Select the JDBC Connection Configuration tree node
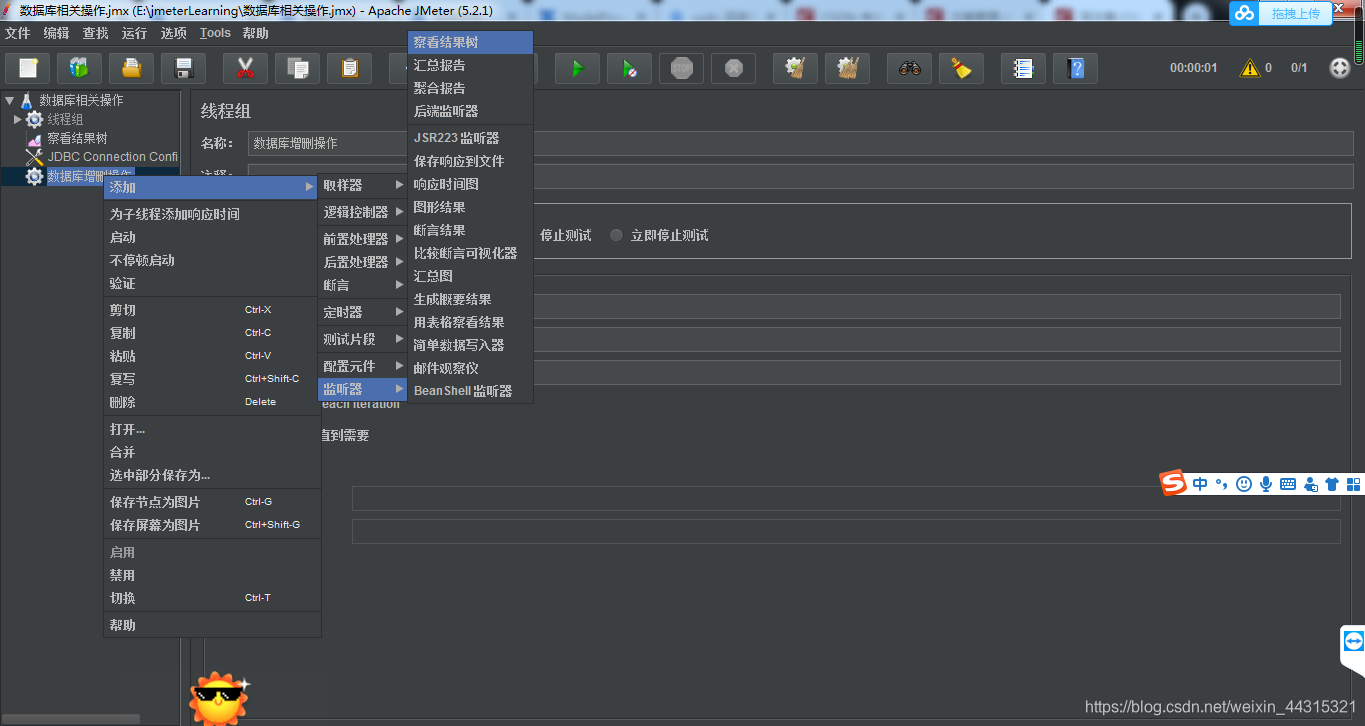1365x726 pixels. (112, 157)
